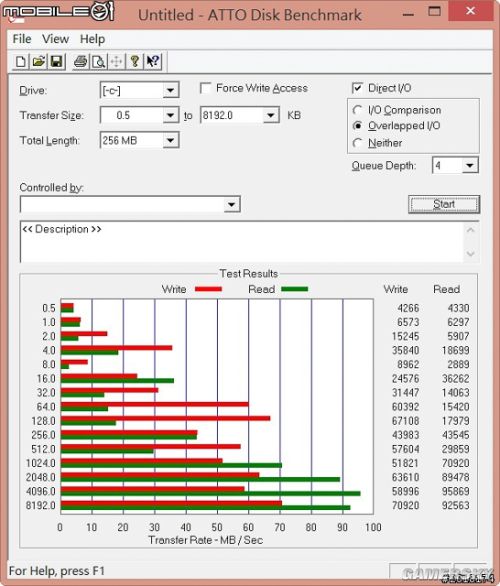The image size is (500, 586).
Task: Uncheck the Direct I/O checkbox
Action: 357,88
